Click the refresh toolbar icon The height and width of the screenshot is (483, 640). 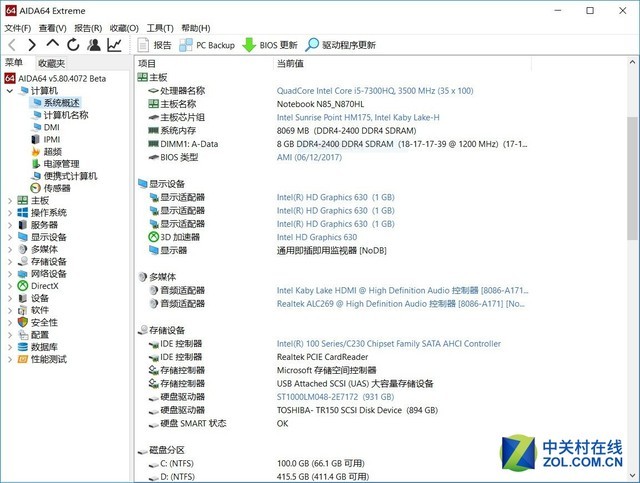pyautogui.click(x=73, y=45)
